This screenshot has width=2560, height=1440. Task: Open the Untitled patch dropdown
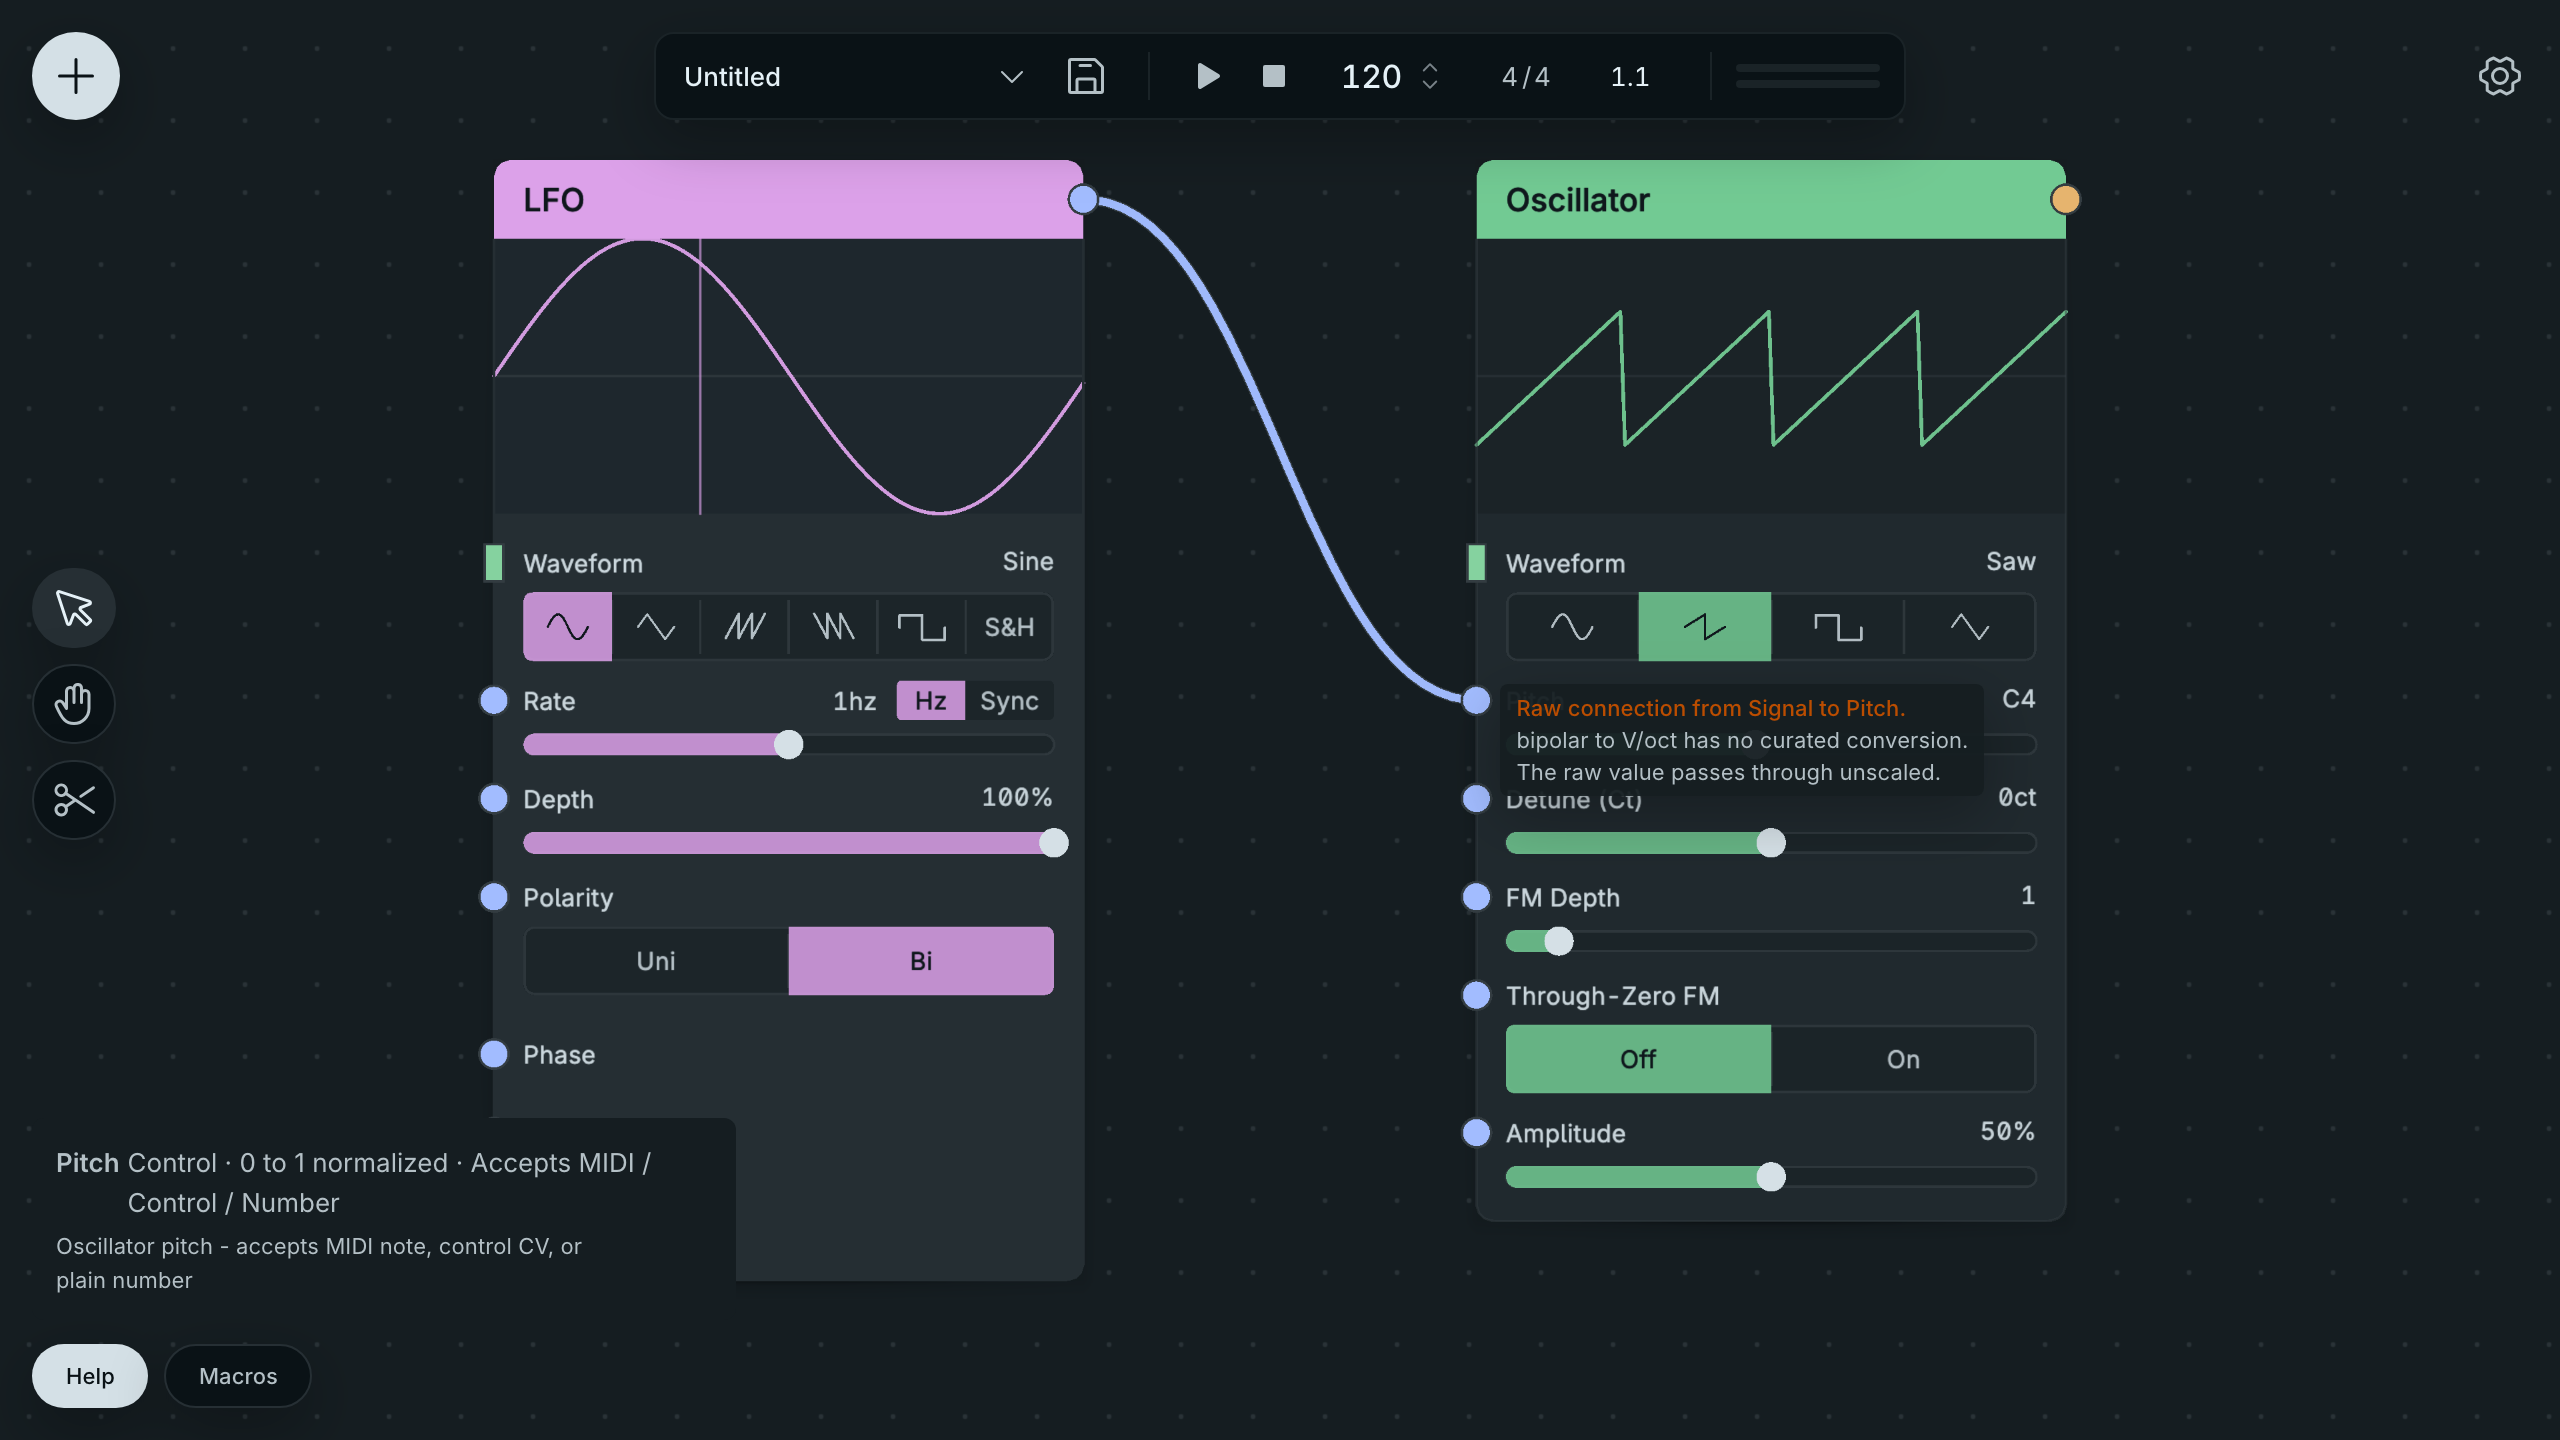[853, 76]
